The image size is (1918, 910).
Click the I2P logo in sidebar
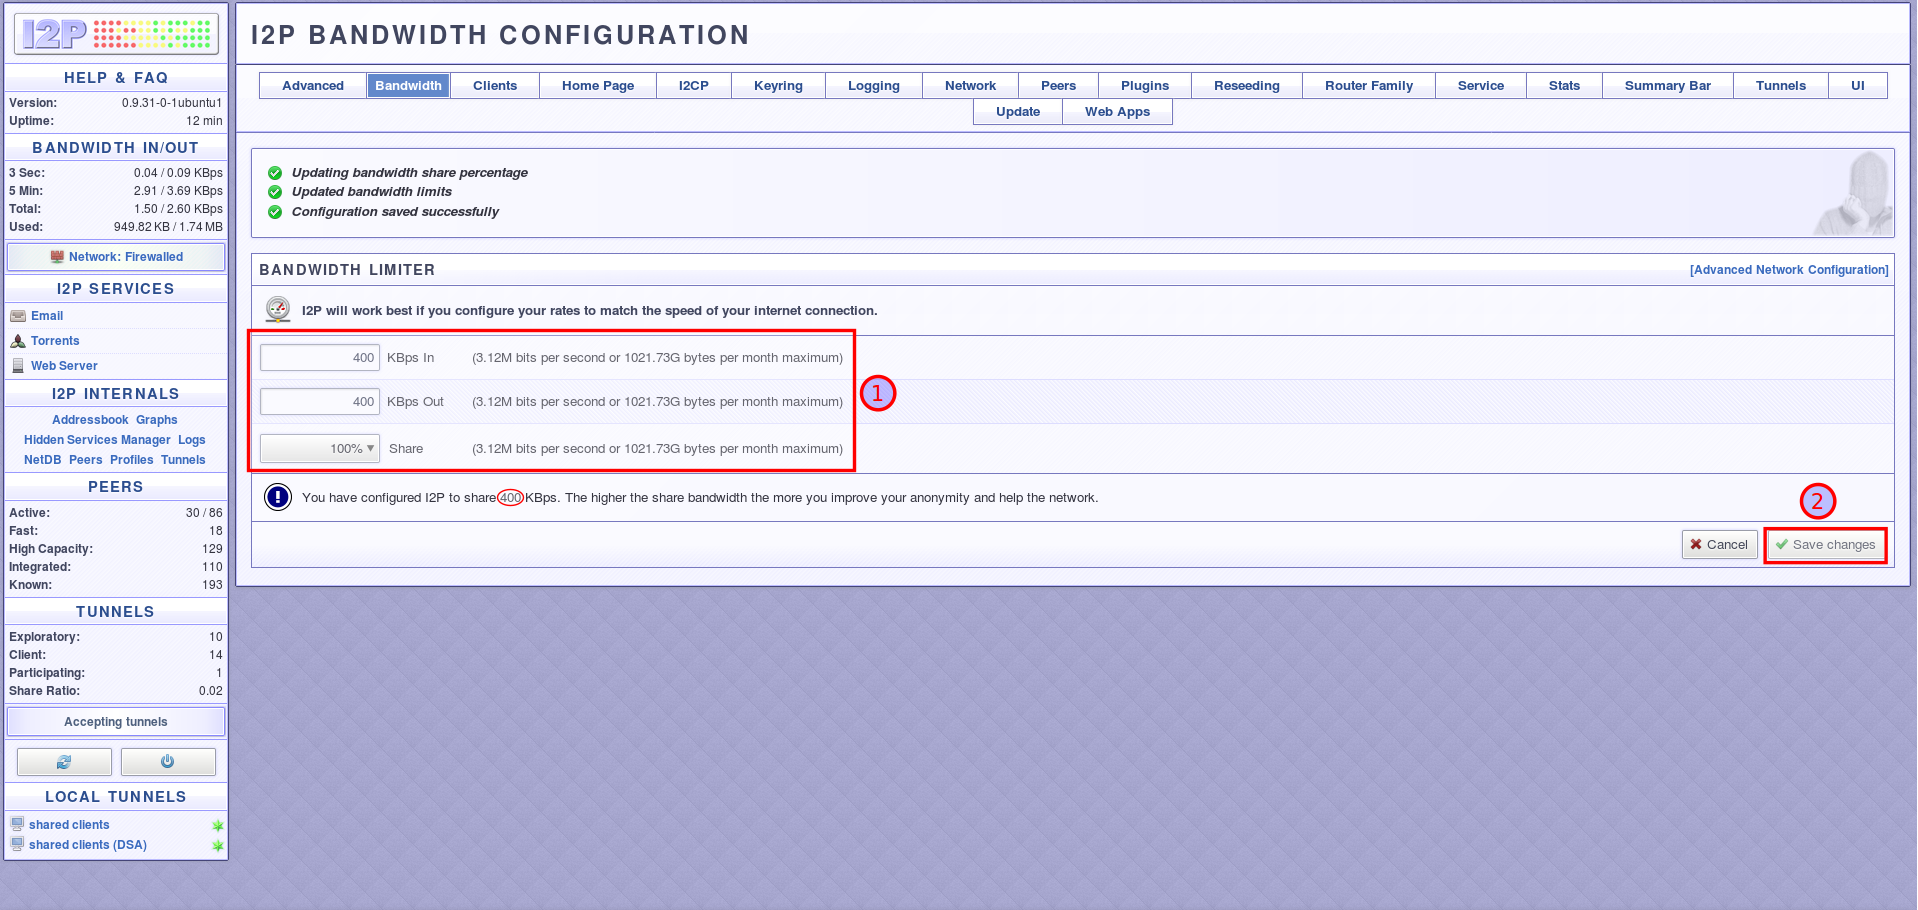pyautogui.click(x=115, y=34)
